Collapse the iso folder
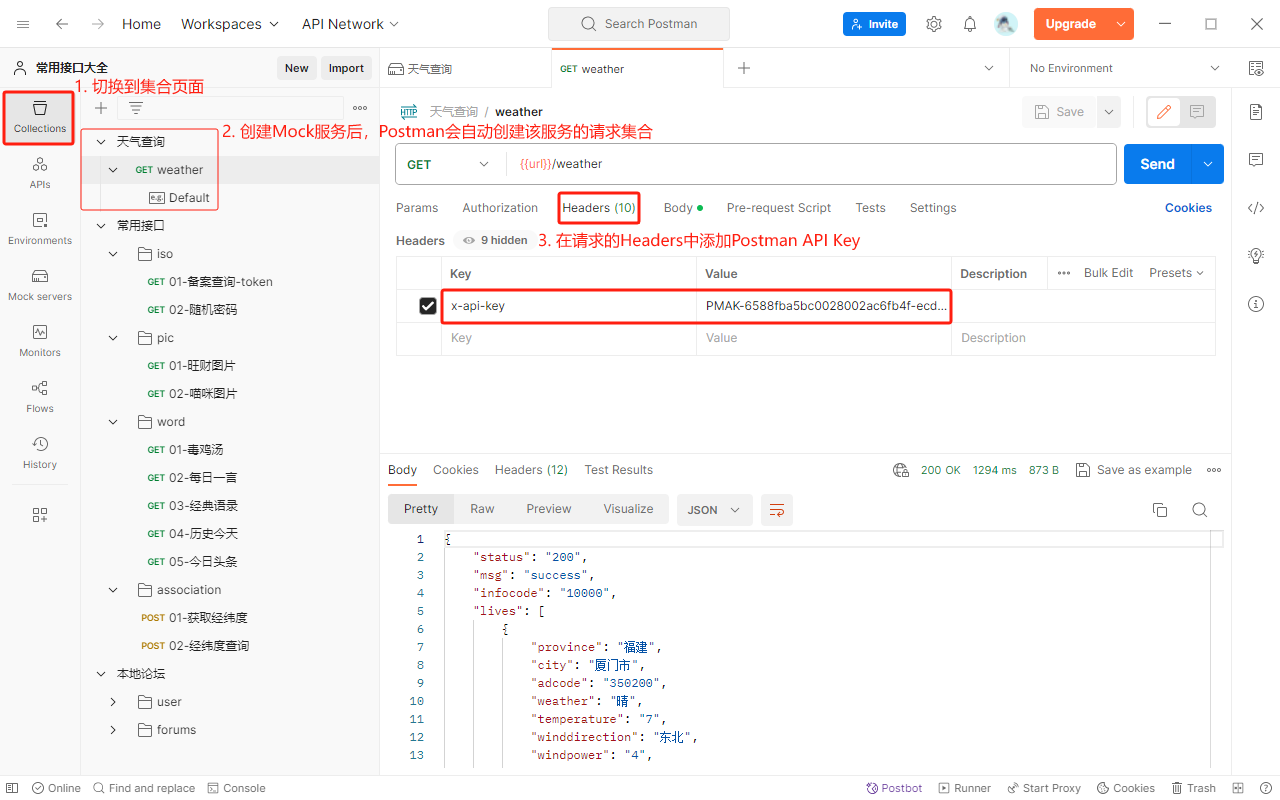 113,254
